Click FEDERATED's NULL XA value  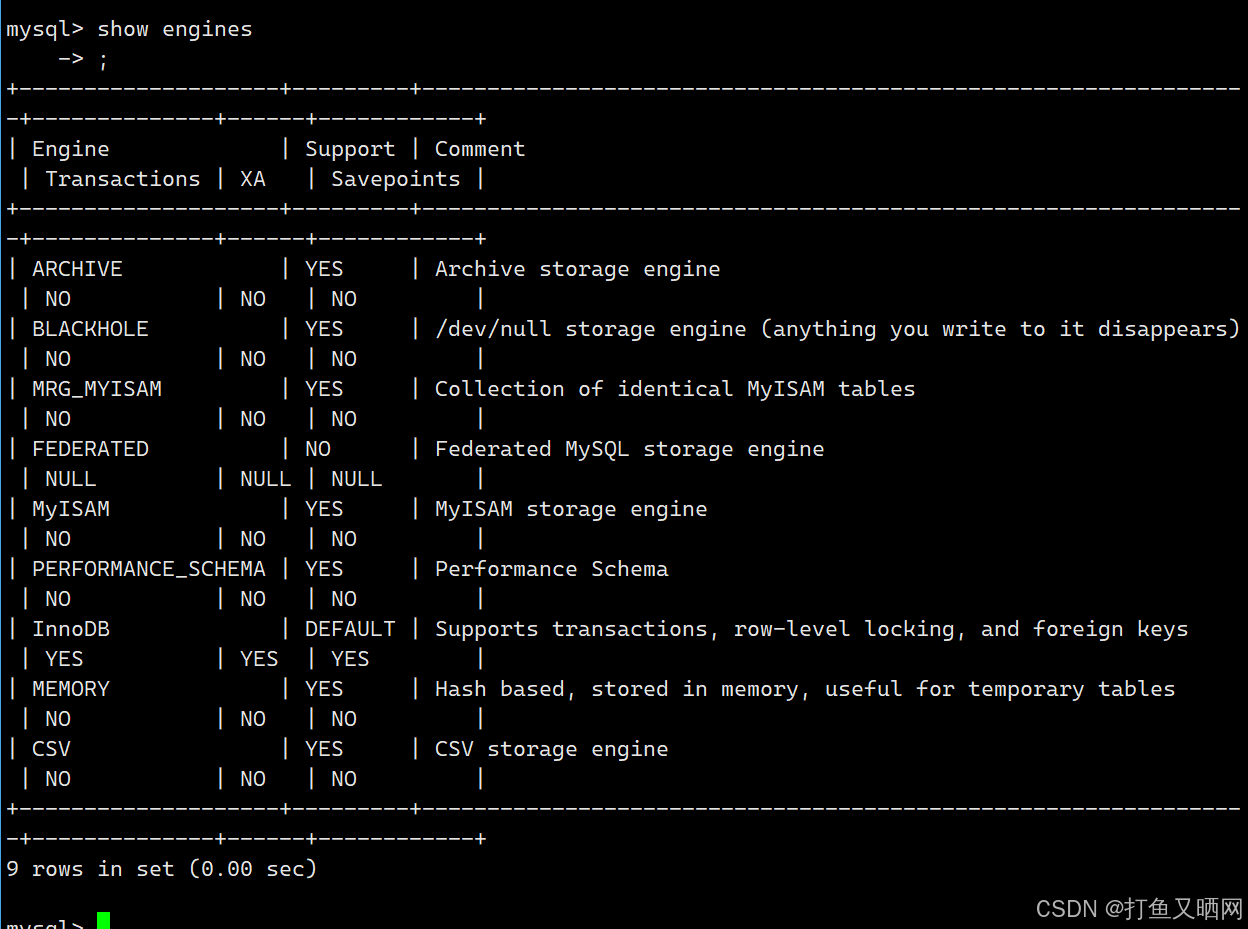pyautogui.click(x=266, y=479)
